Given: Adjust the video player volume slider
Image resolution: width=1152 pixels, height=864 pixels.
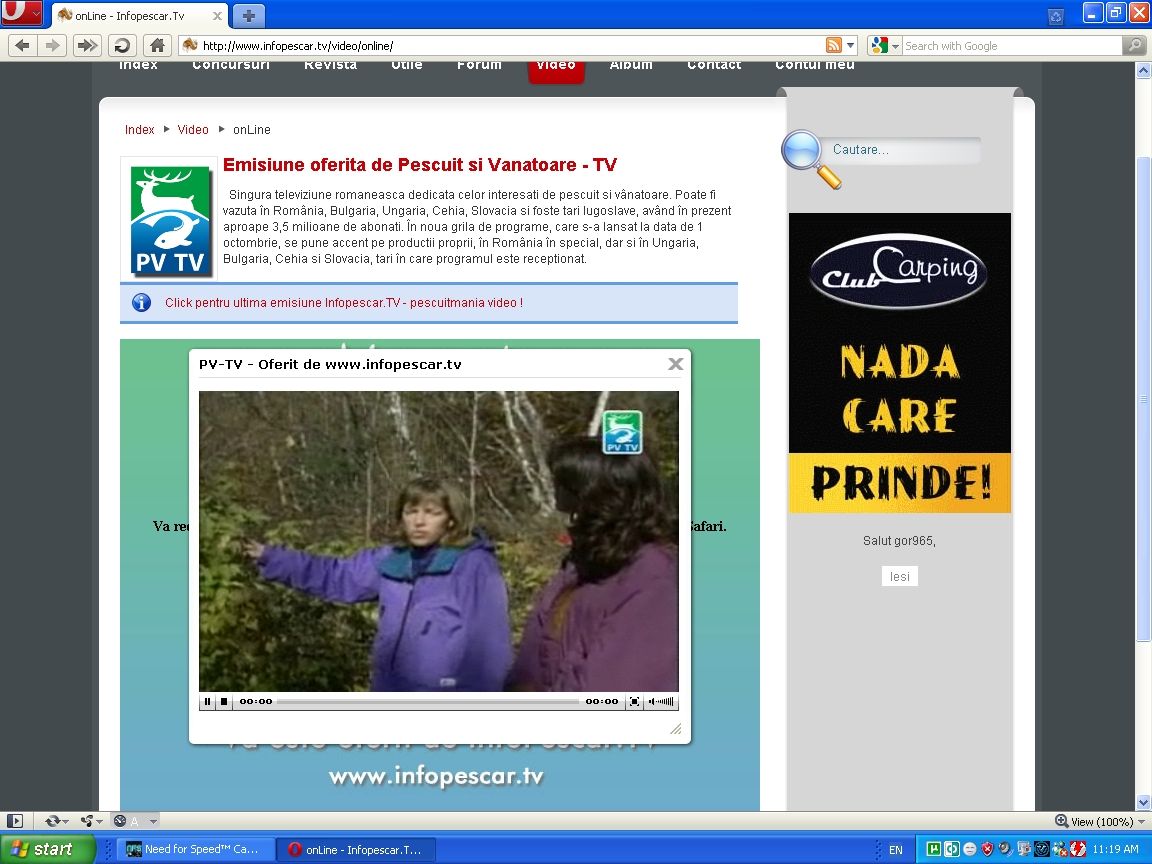Looking at the screenshot, I should point(664,702).
